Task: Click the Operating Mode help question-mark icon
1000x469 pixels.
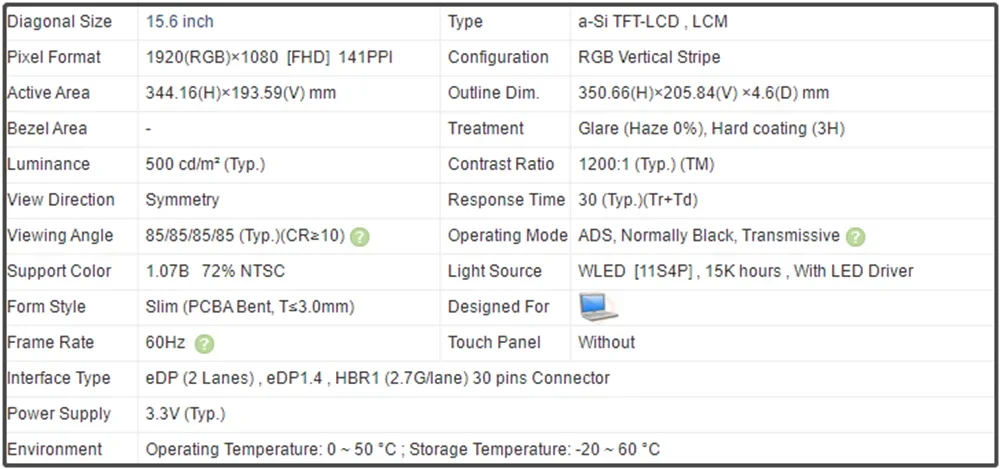Action: (855, 237)
